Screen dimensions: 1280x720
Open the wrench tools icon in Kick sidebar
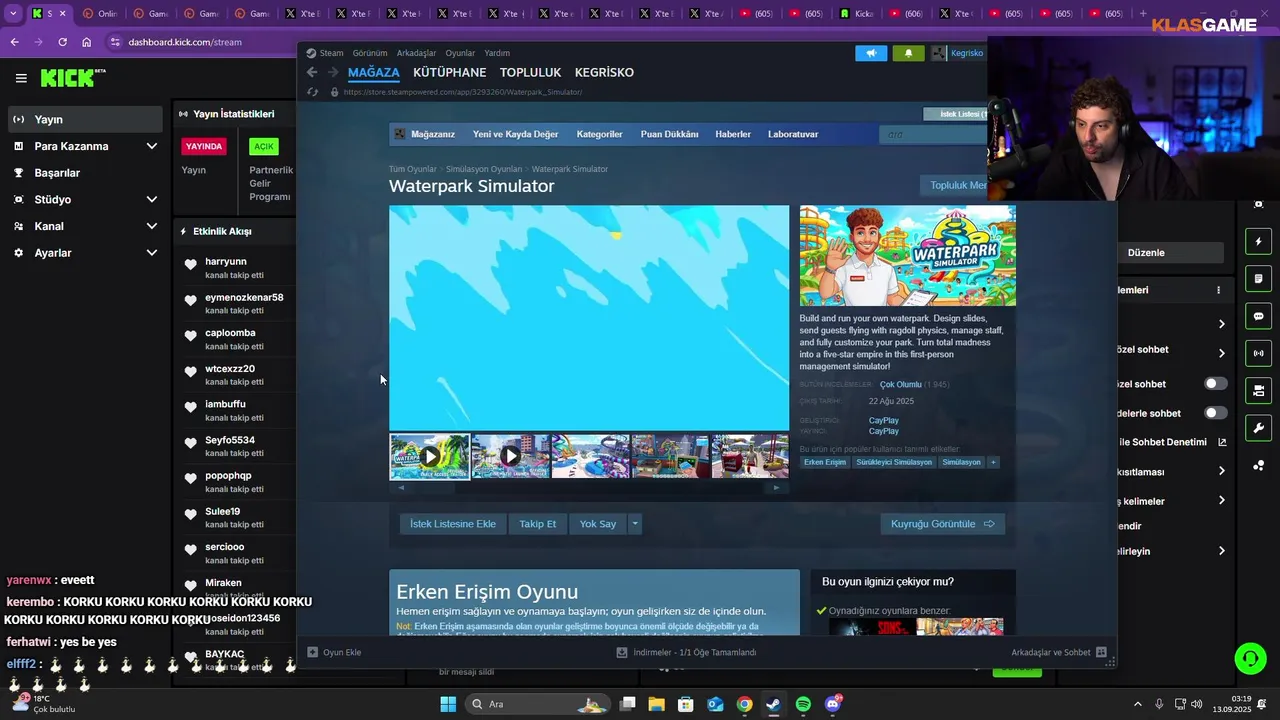click(1259, 428)
